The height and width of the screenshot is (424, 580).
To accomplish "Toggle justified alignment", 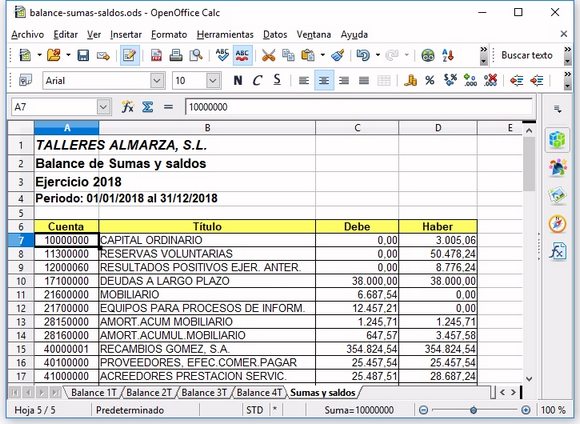I will (364, 80).
